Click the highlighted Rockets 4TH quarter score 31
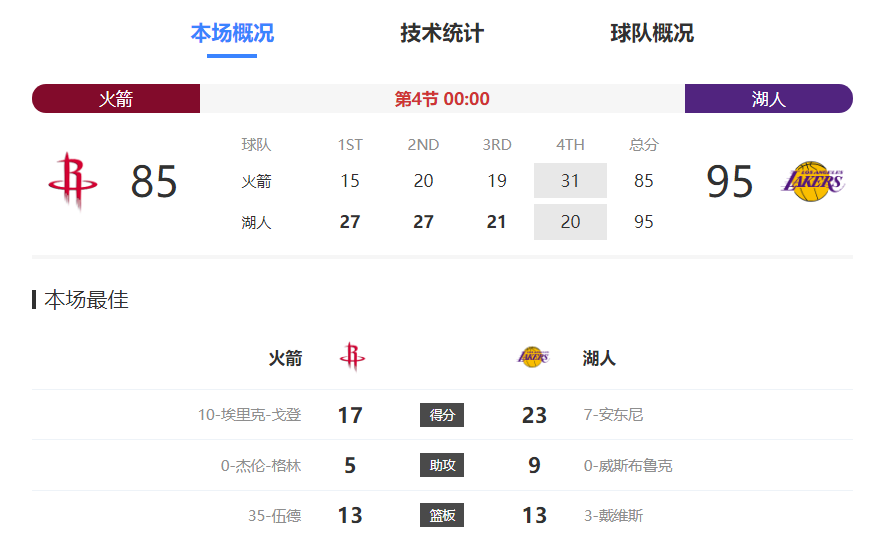This screenshot has height=543, width=884. [570, 181]
